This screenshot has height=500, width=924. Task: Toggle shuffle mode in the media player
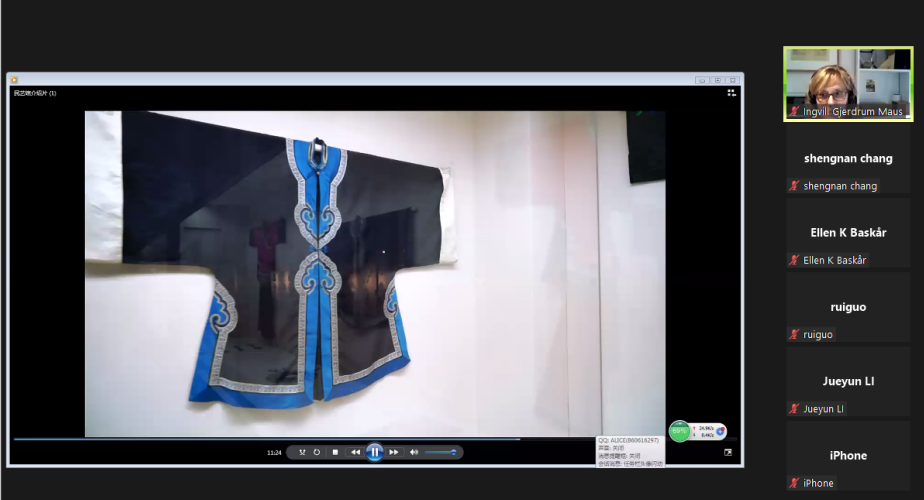coord(302,452)
